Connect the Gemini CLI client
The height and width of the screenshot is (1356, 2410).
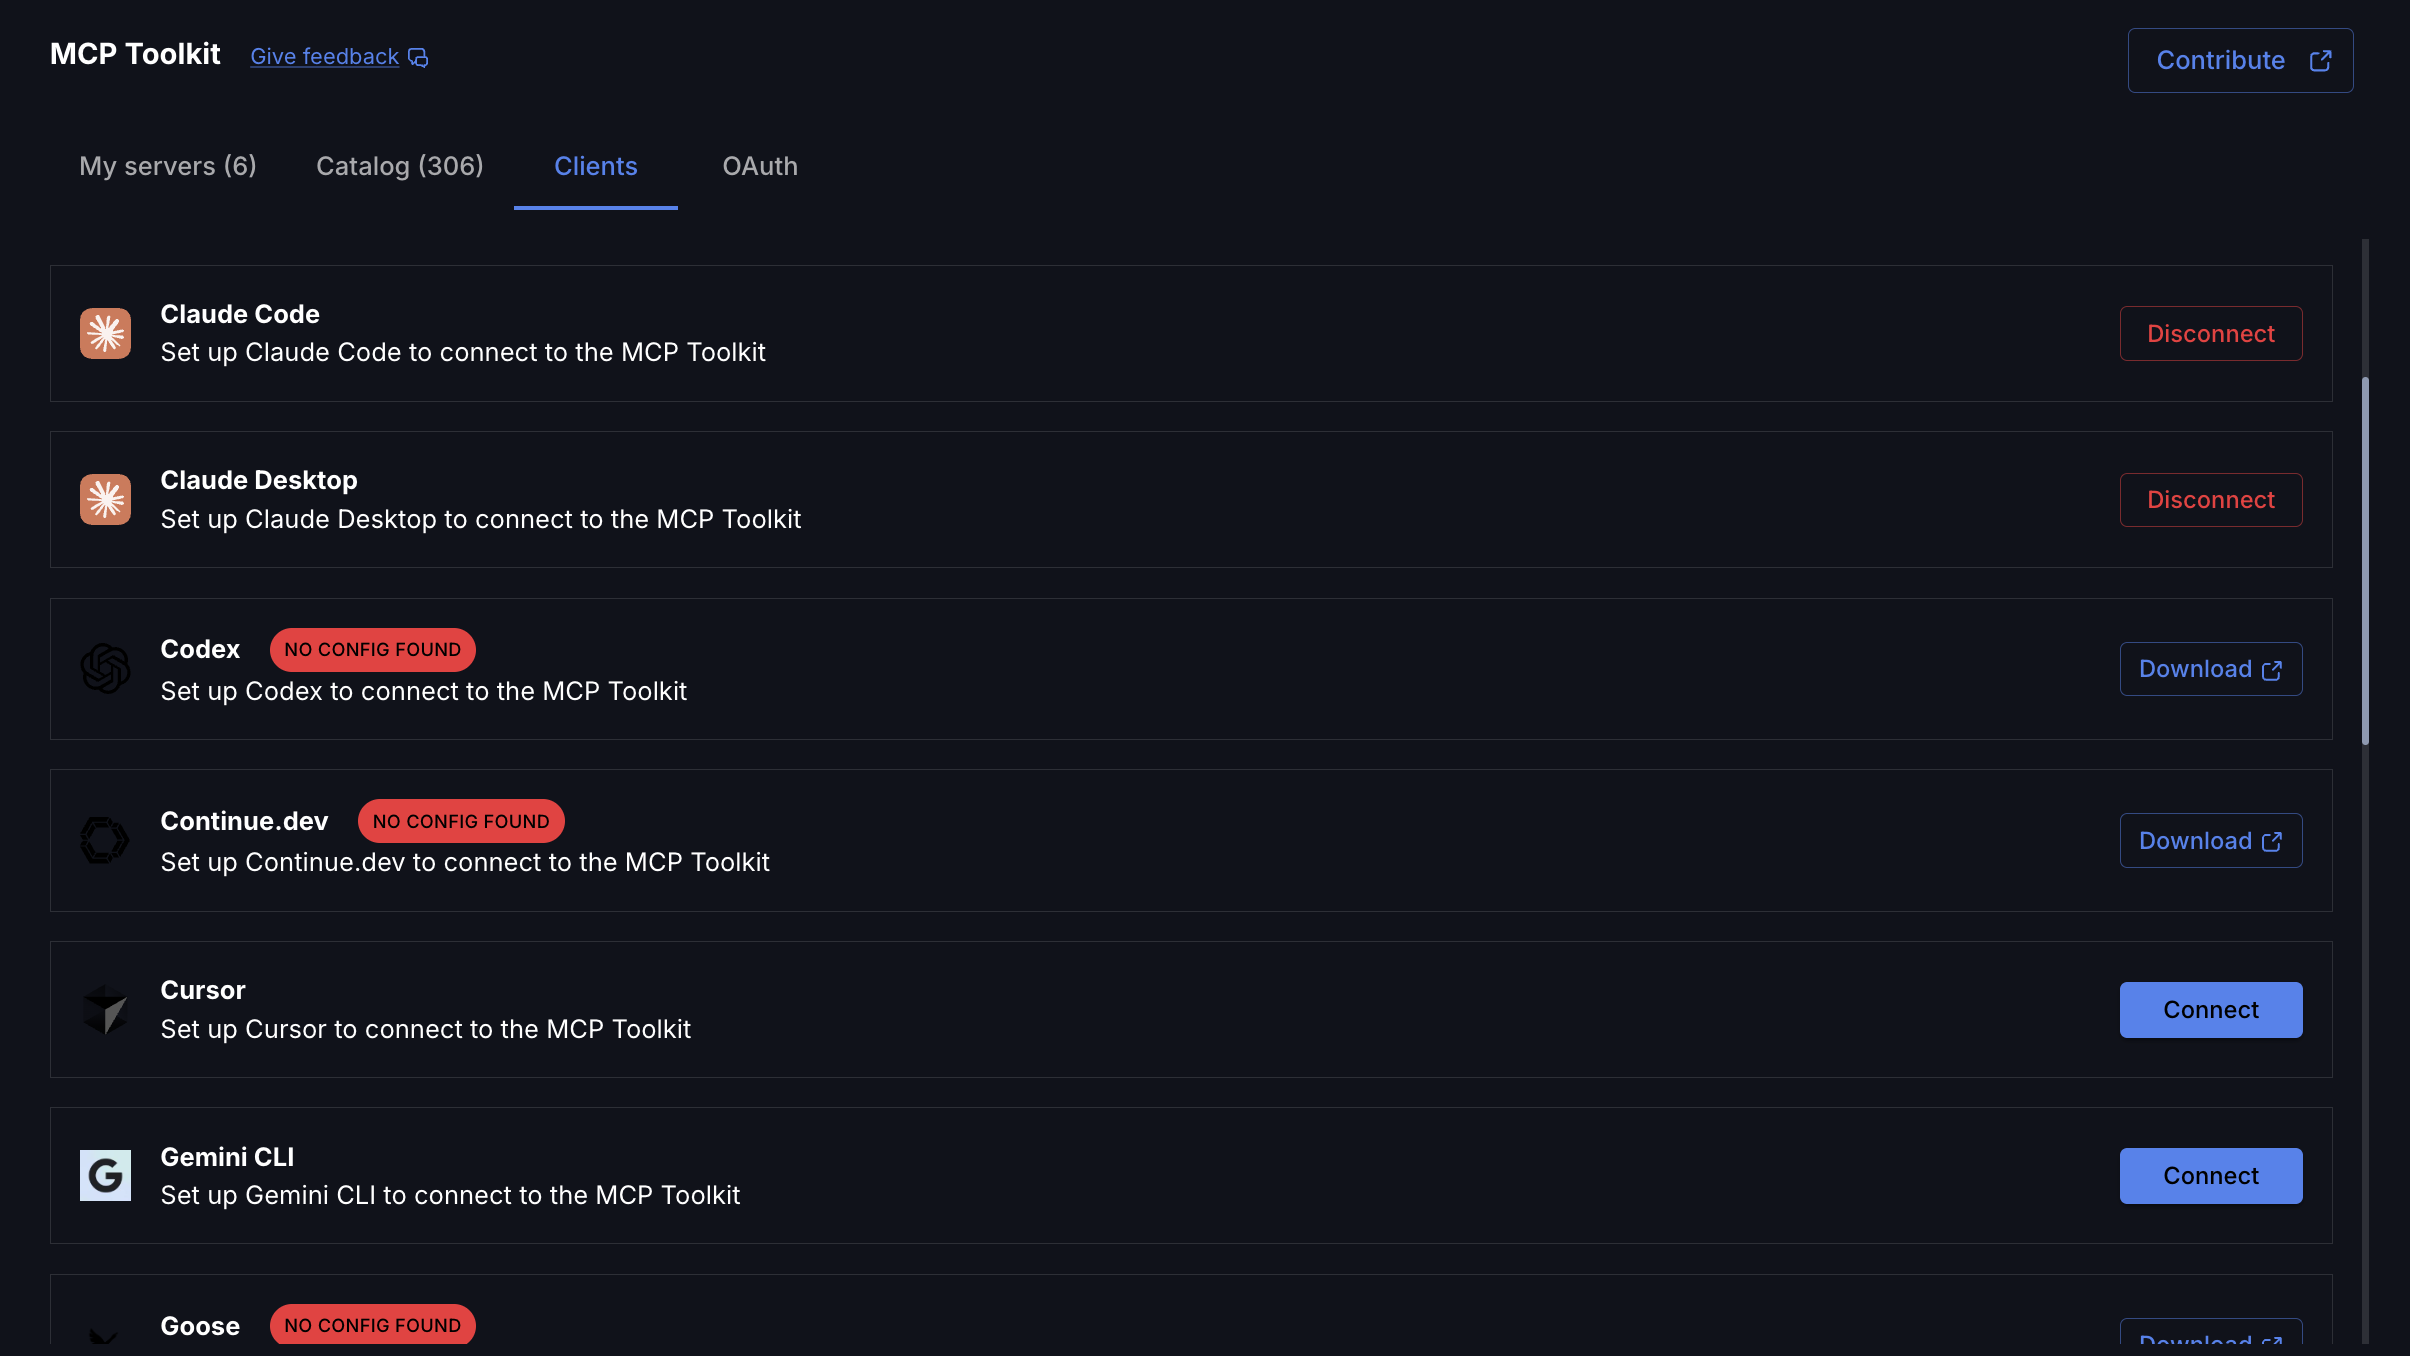click(x=2210, y=1175)
